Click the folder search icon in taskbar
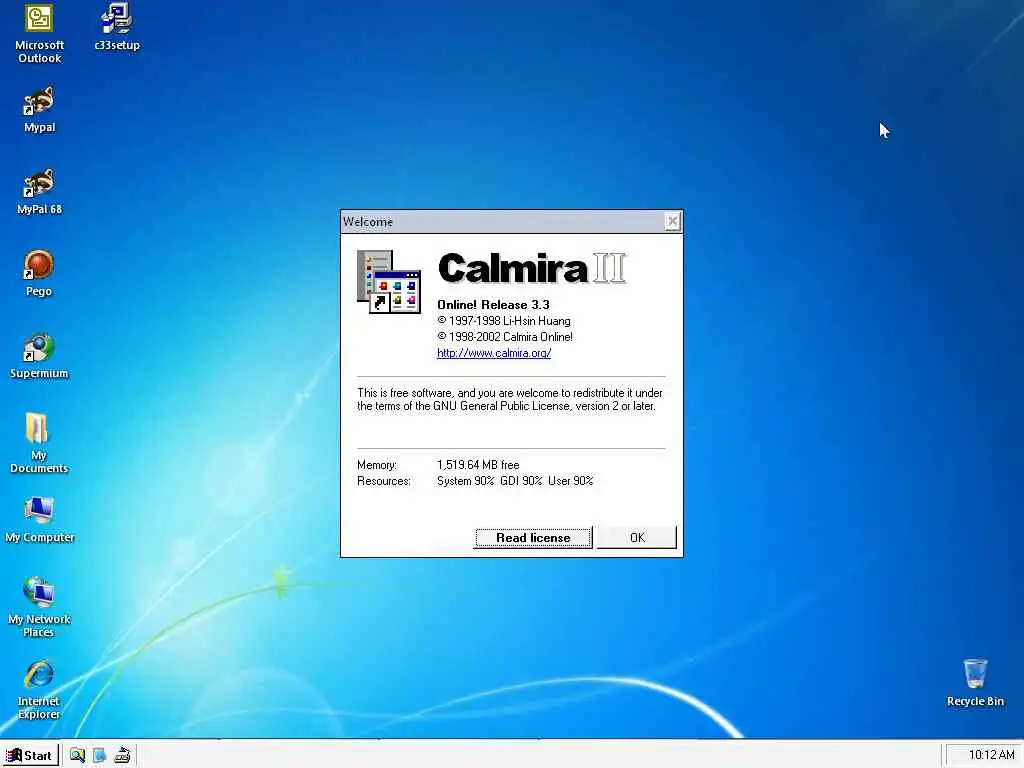The image size is (1024, 768). point(77,756)
